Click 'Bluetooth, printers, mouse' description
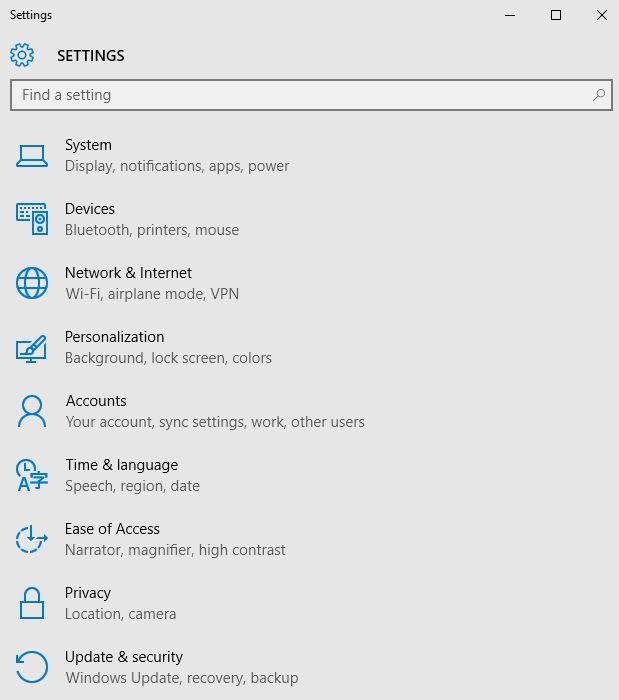This screenshot has height=700, width=619. coord(152,230)
